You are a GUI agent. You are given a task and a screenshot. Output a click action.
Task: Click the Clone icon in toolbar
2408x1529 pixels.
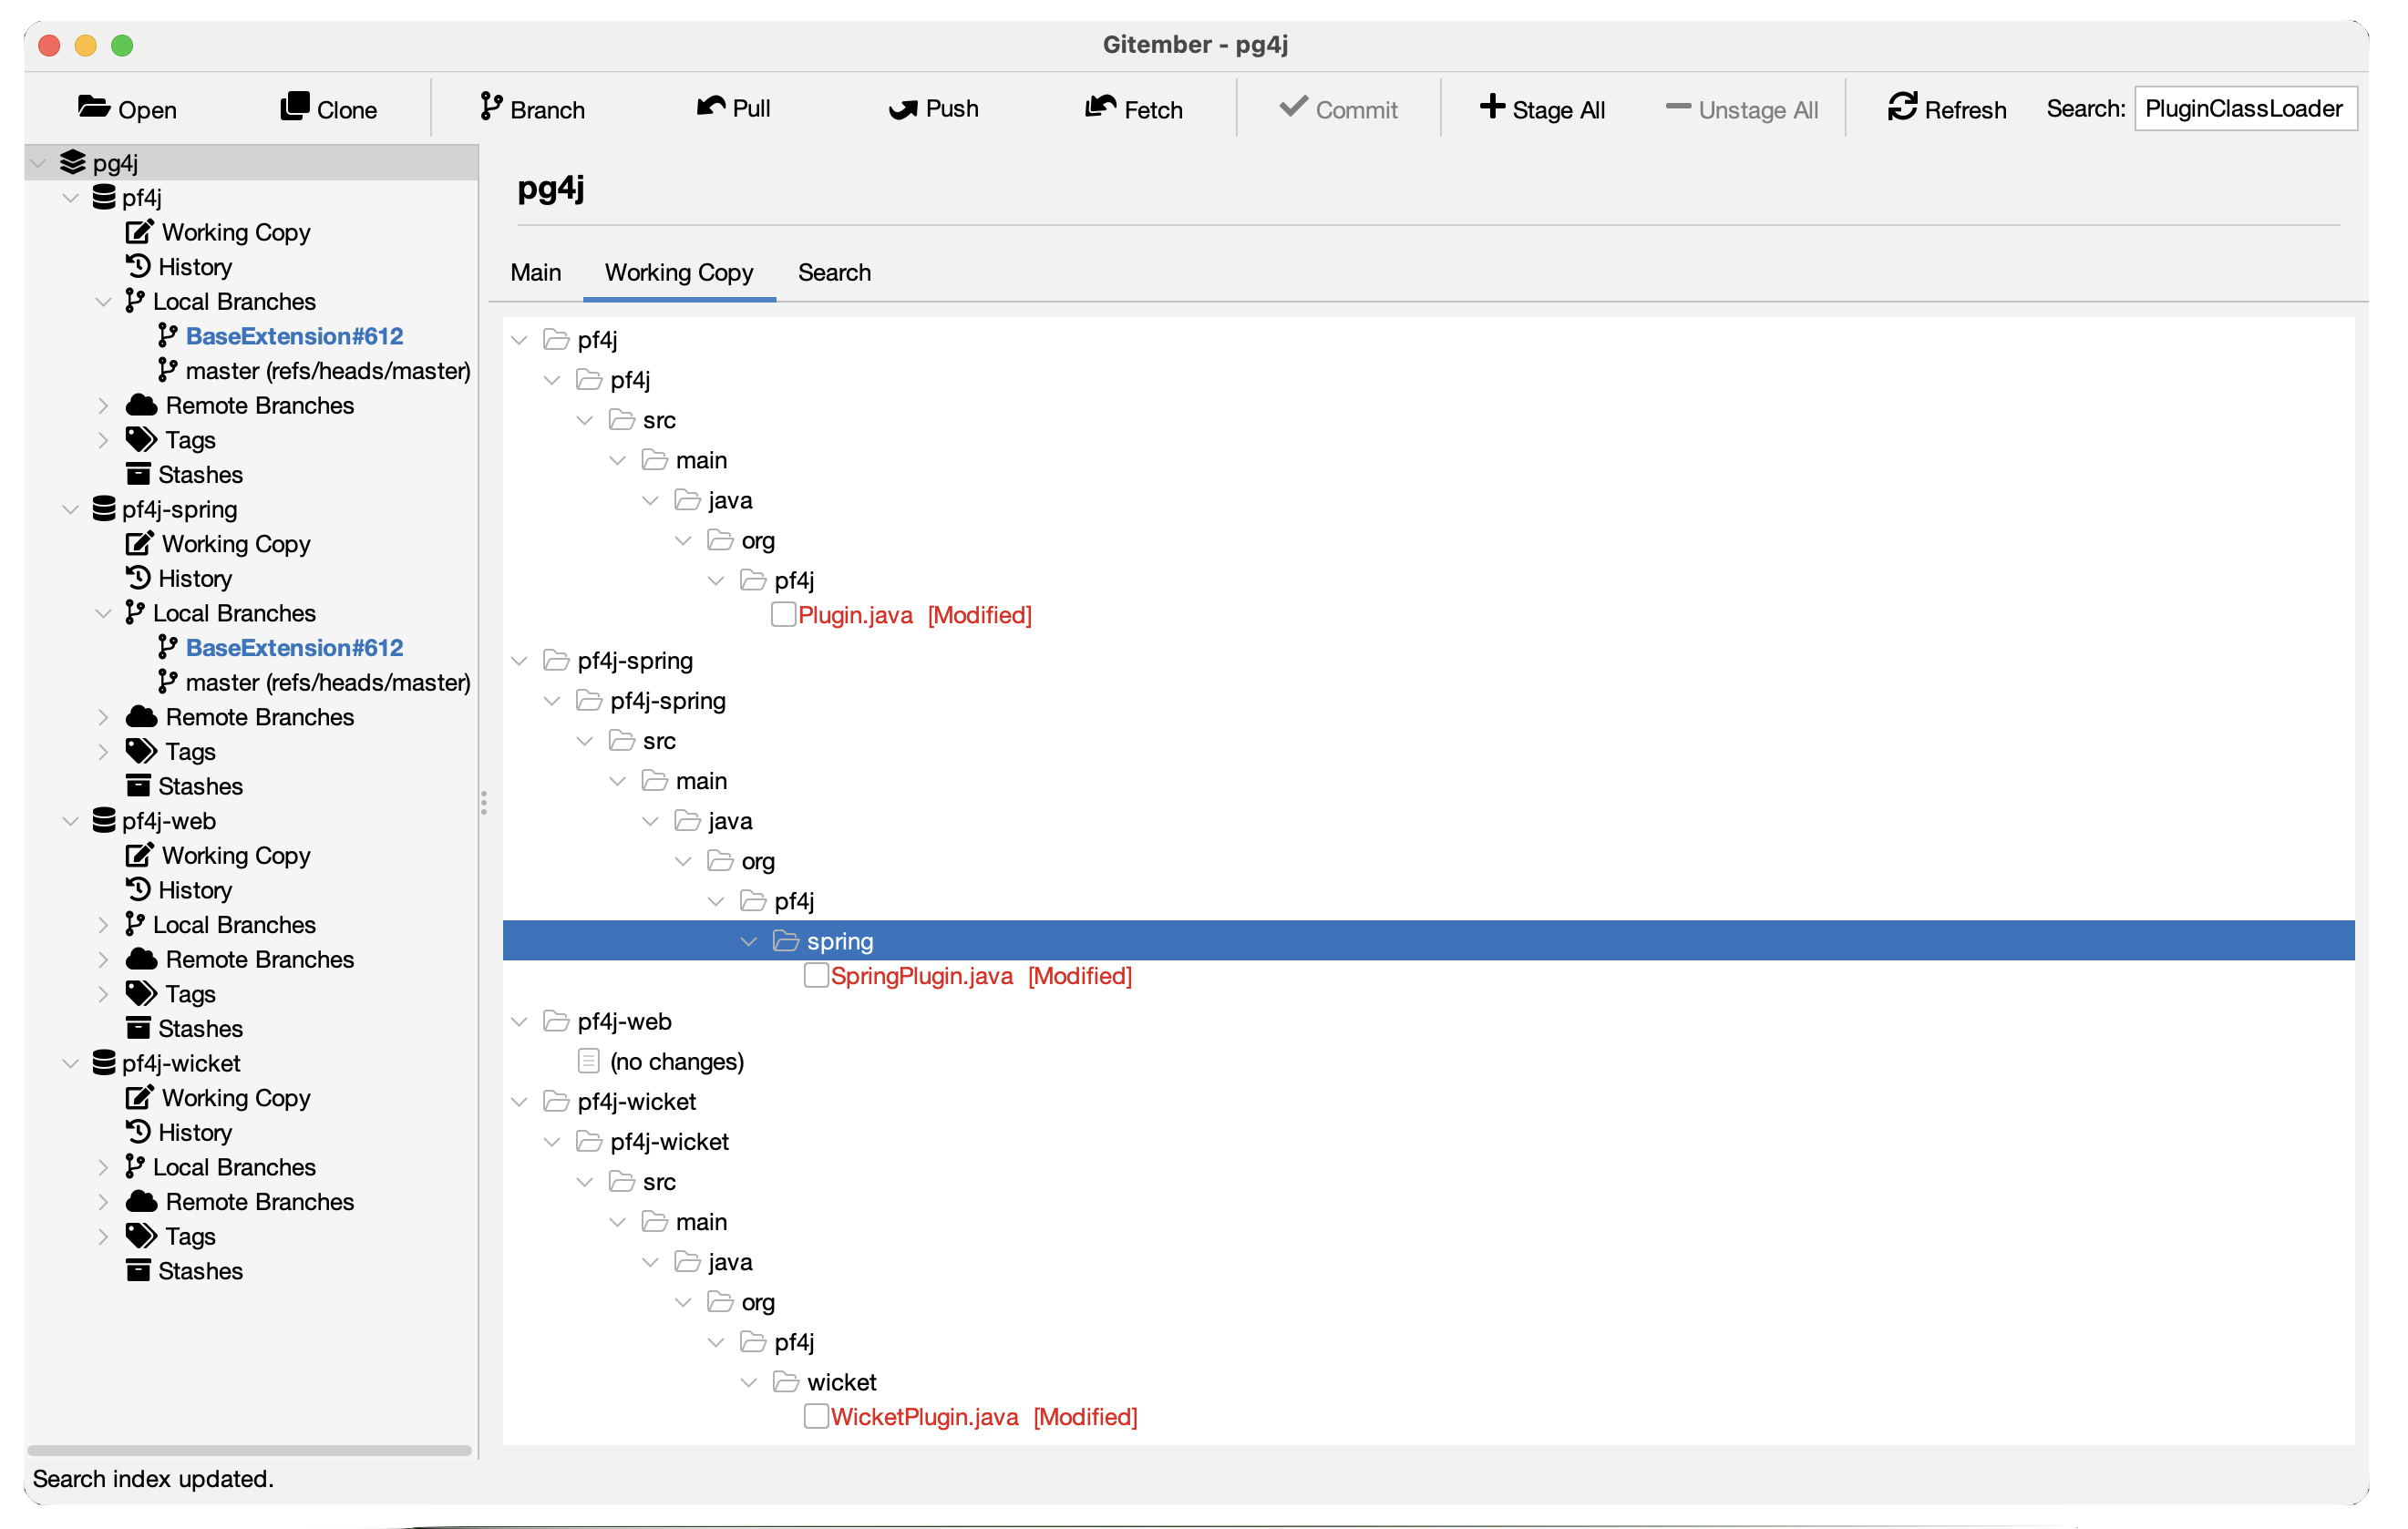[x=295, y=107]
